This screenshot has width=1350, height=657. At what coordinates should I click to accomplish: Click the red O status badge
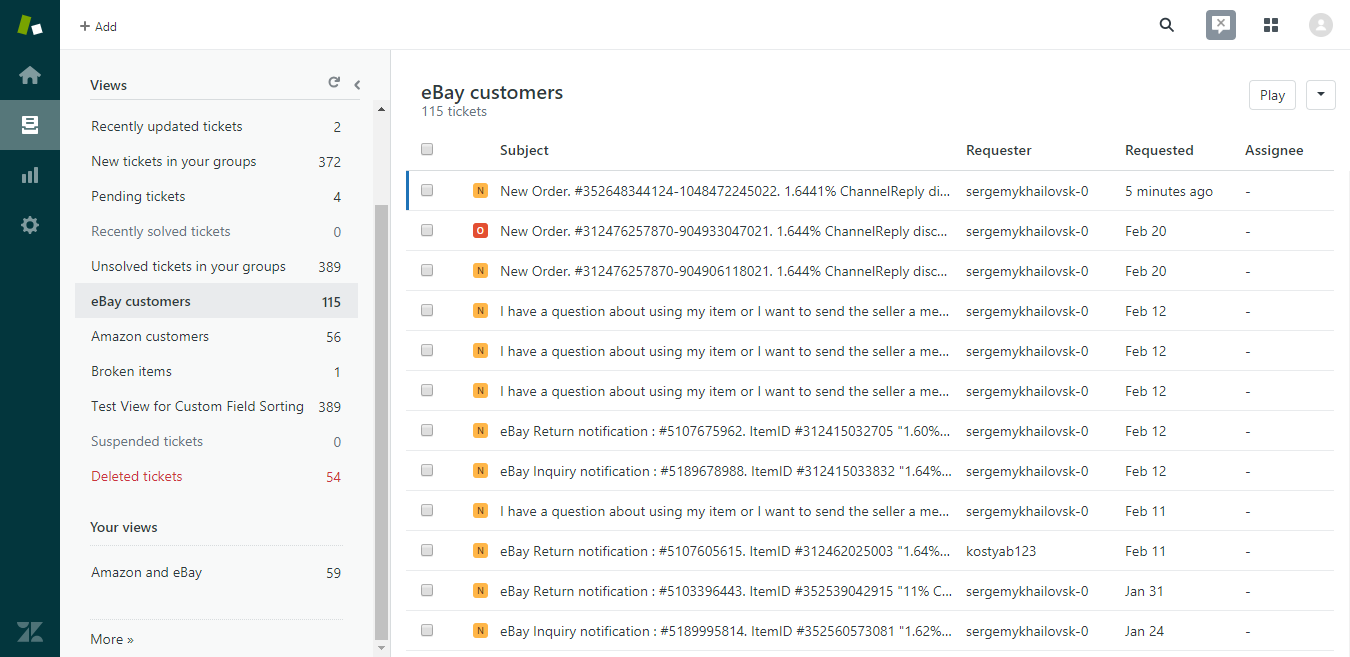[480, 231]
